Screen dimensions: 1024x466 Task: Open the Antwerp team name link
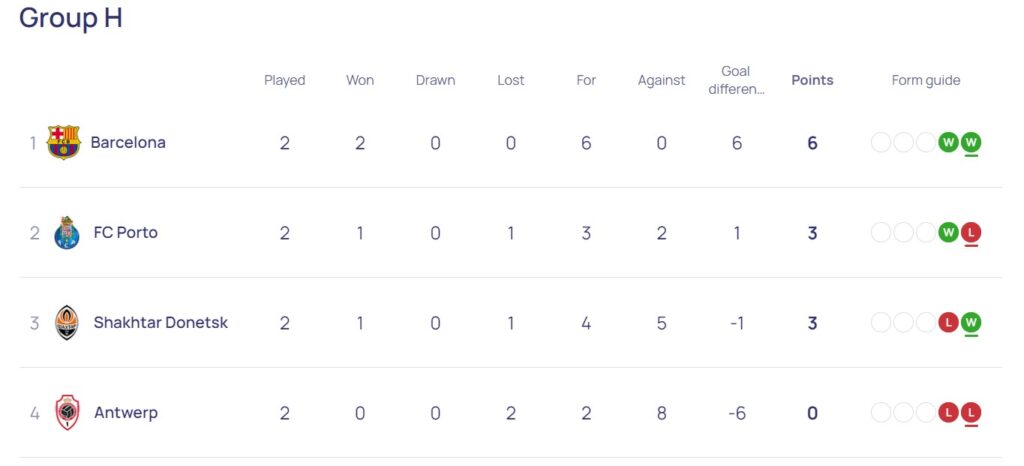126,412
